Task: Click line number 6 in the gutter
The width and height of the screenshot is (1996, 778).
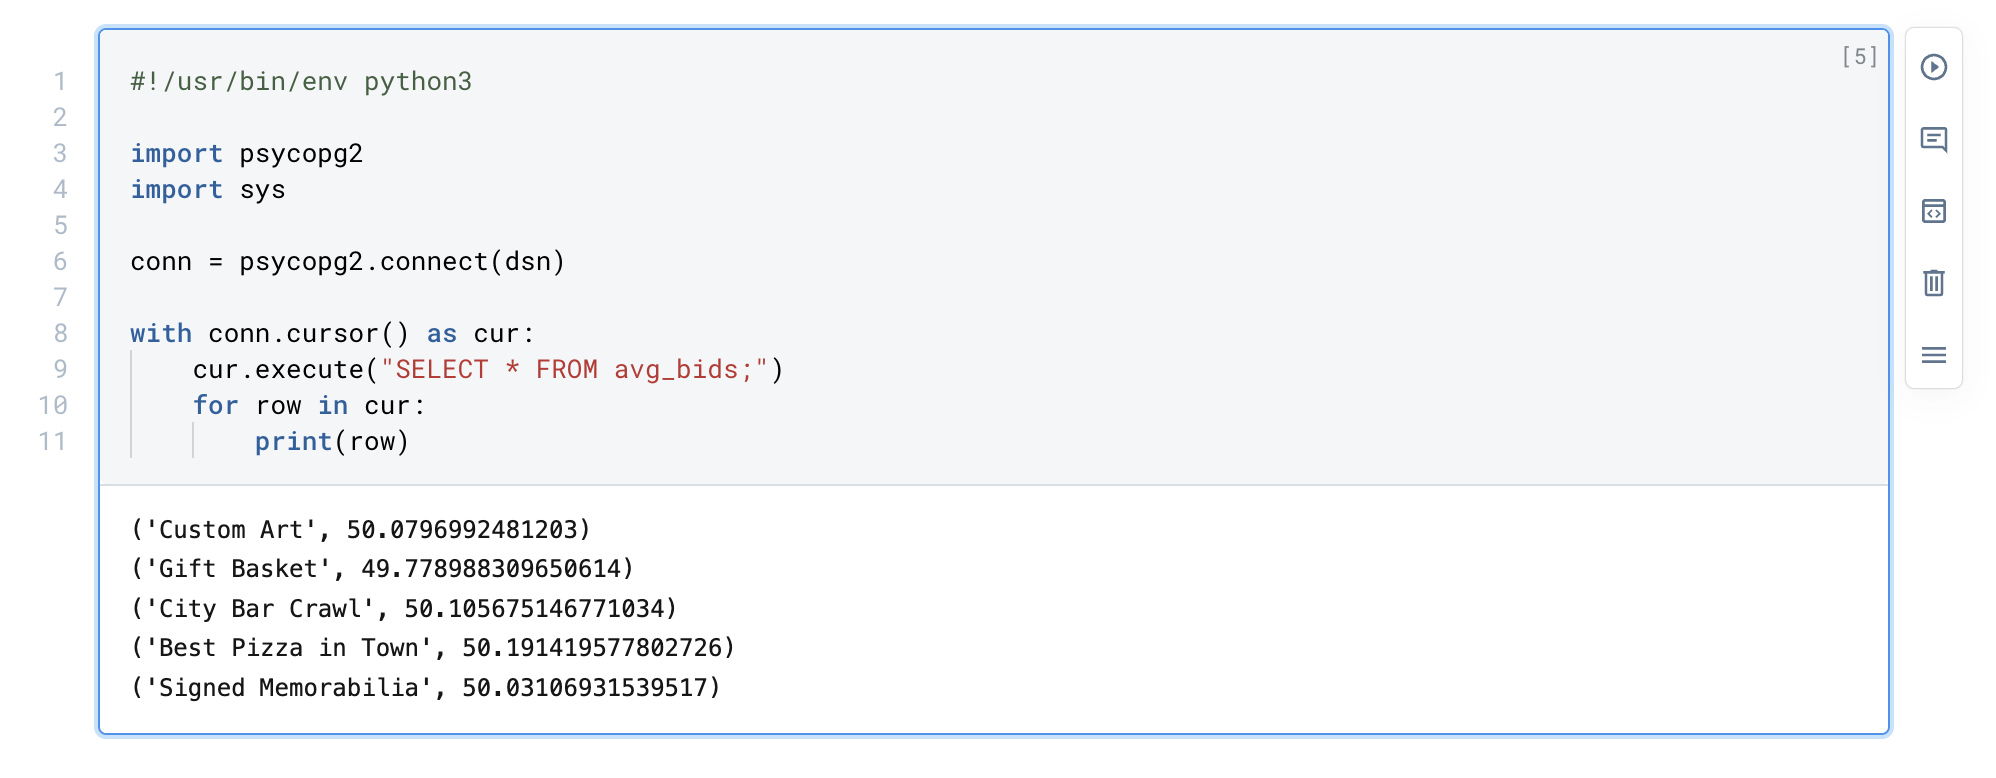Action: click(x=60, y=261)
